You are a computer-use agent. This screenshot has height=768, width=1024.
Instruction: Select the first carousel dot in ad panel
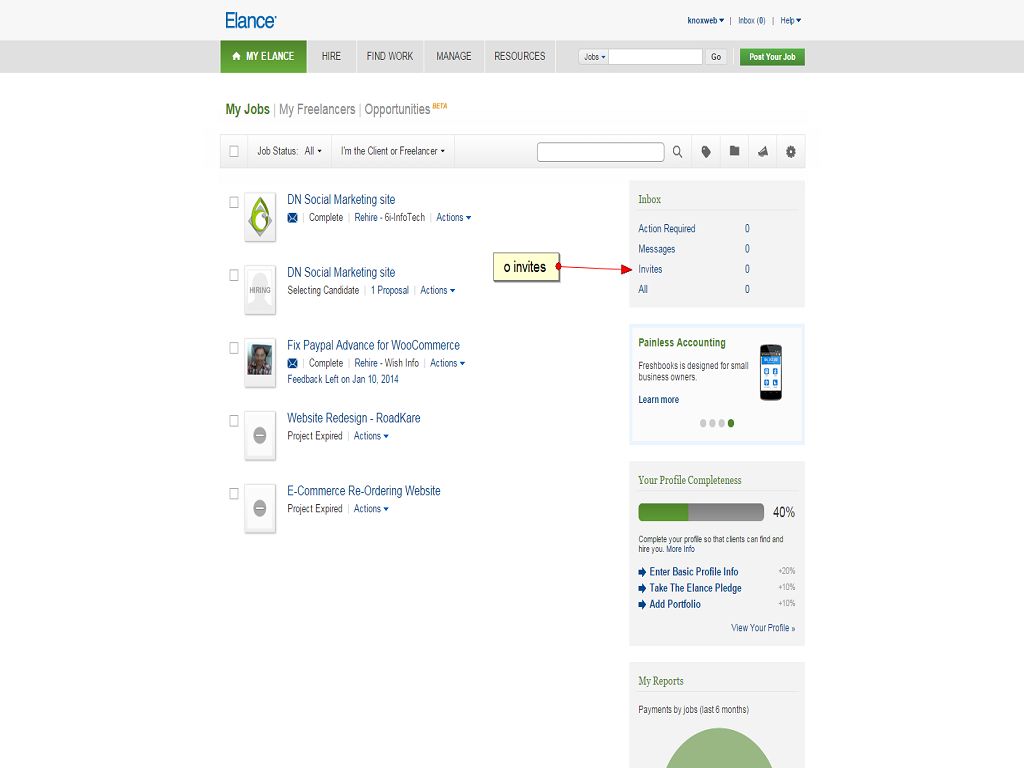pyautogui.click(x=703, y=423)
